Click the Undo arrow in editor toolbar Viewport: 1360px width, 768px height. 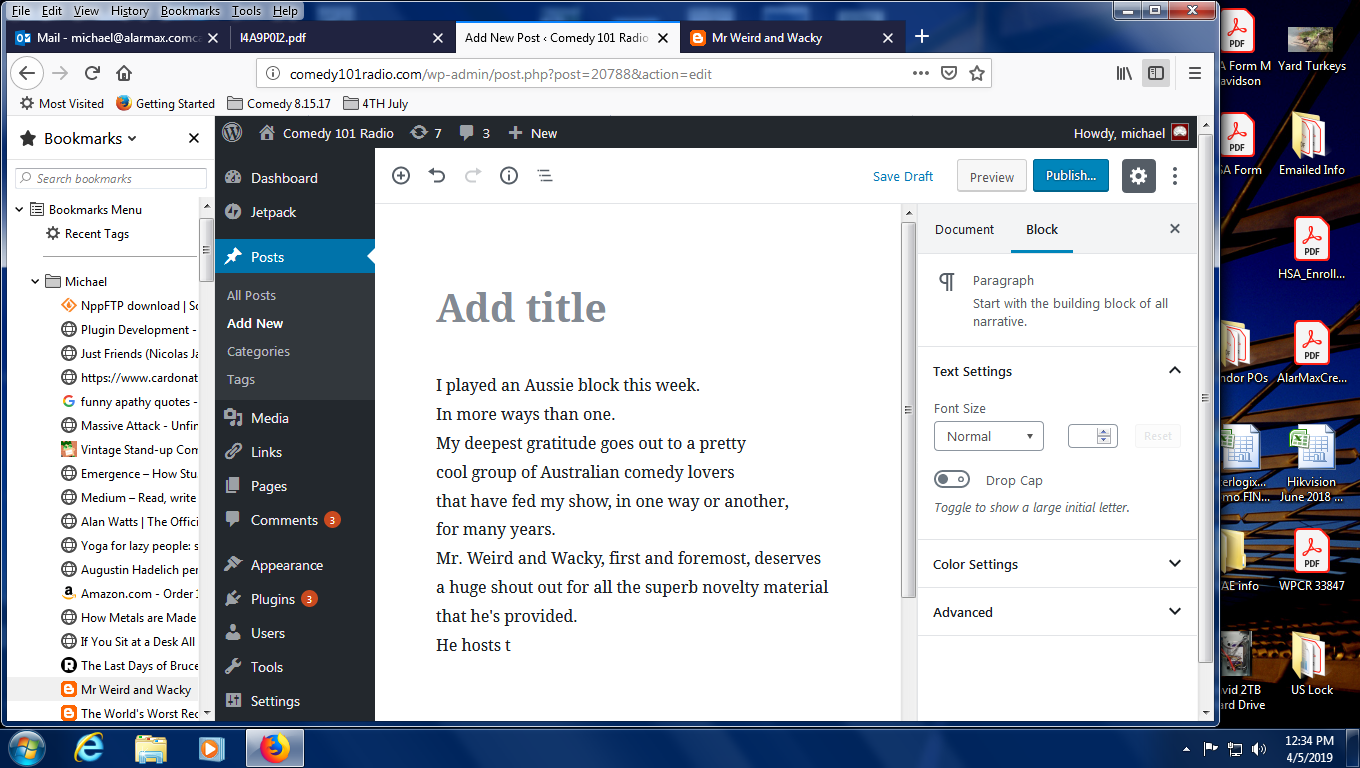[437, 176]
